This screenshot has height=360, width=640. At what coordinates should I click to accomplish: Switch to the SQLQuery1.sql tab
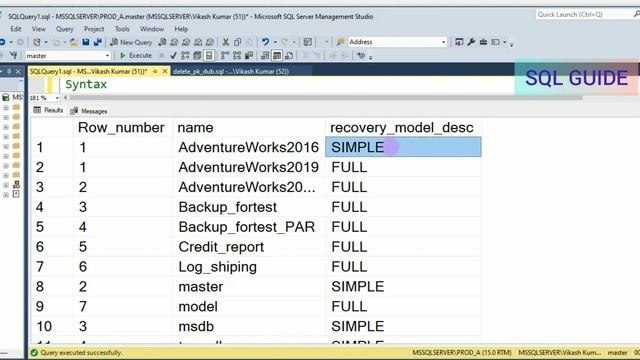(x=89, y=71)
